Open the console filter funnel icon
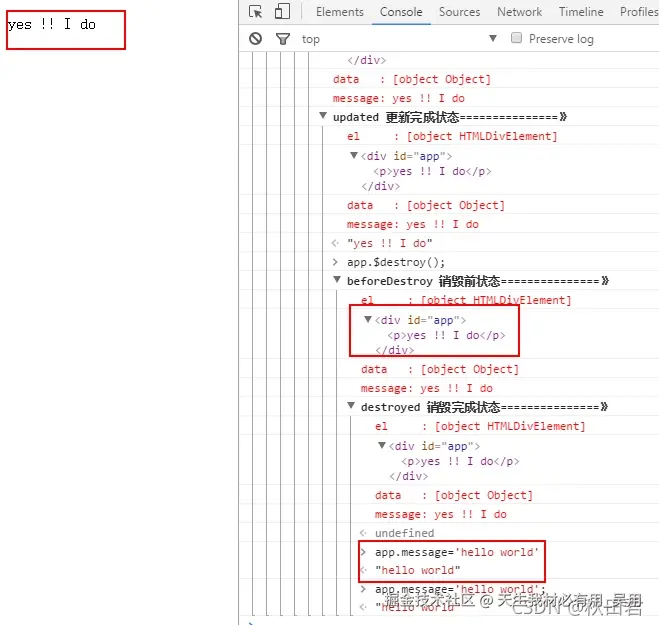 point(283,39)
